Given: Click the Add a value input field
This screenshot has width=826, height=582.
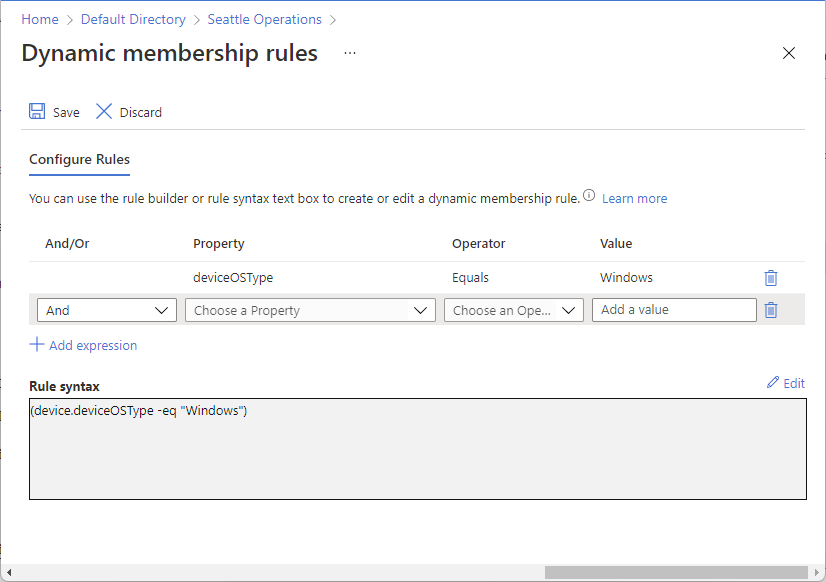Looking at the screenshot, I should [674, 310].
